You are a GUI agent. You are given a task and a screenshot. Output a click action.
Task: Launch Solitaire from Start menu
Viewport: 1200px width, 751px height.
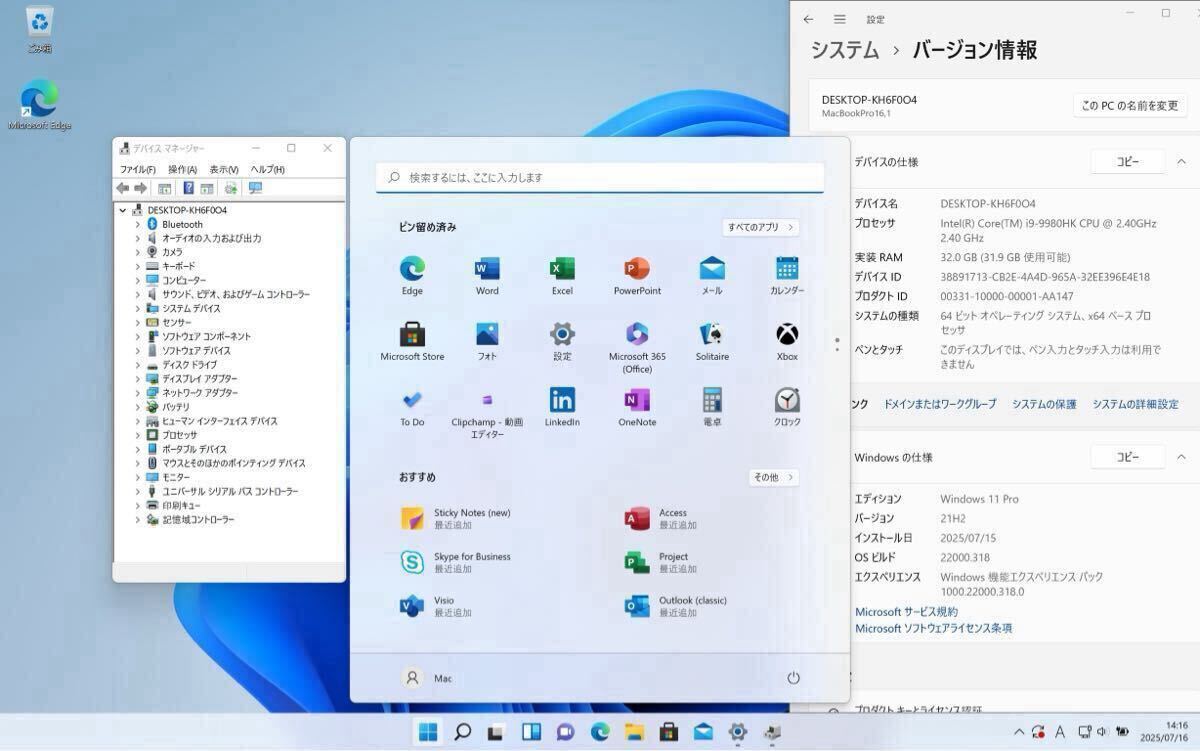[712, 342]
